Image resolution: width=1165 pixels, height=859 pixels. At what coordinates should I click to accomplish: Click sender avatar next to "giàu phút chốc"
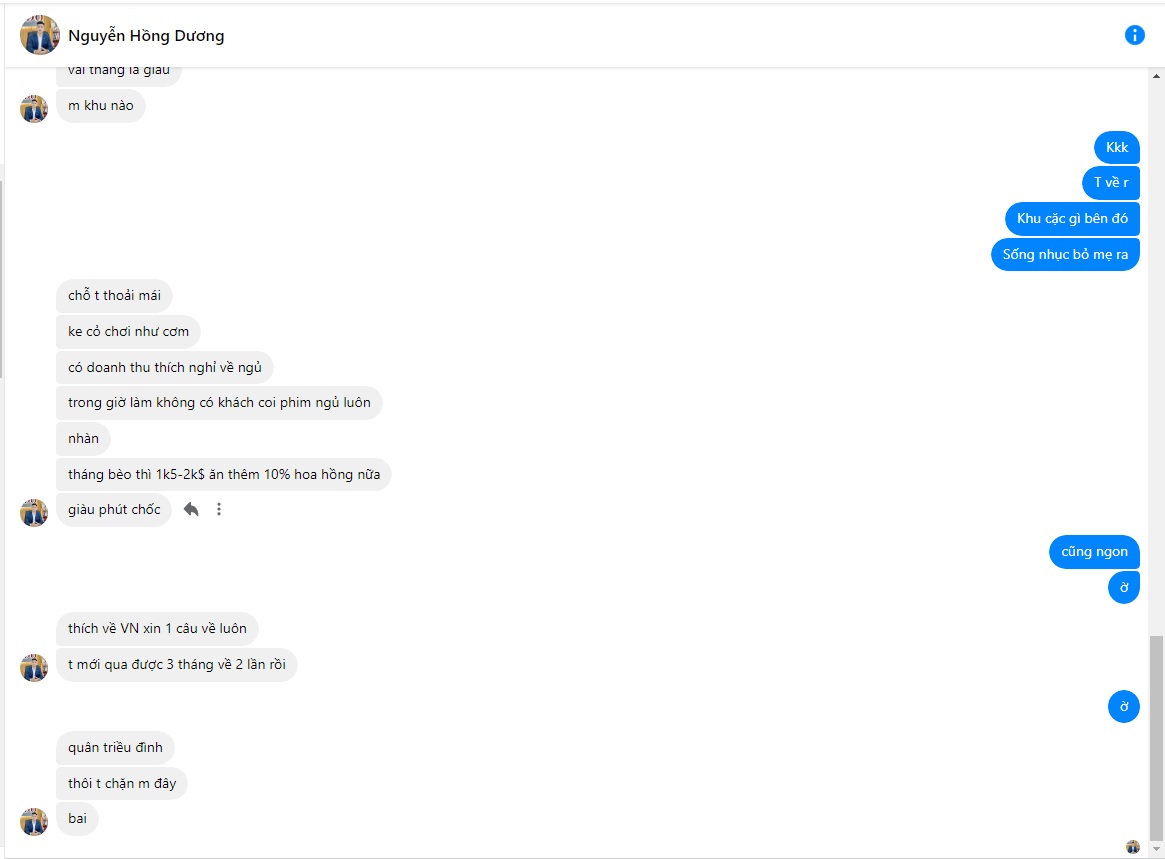[34, 512]
